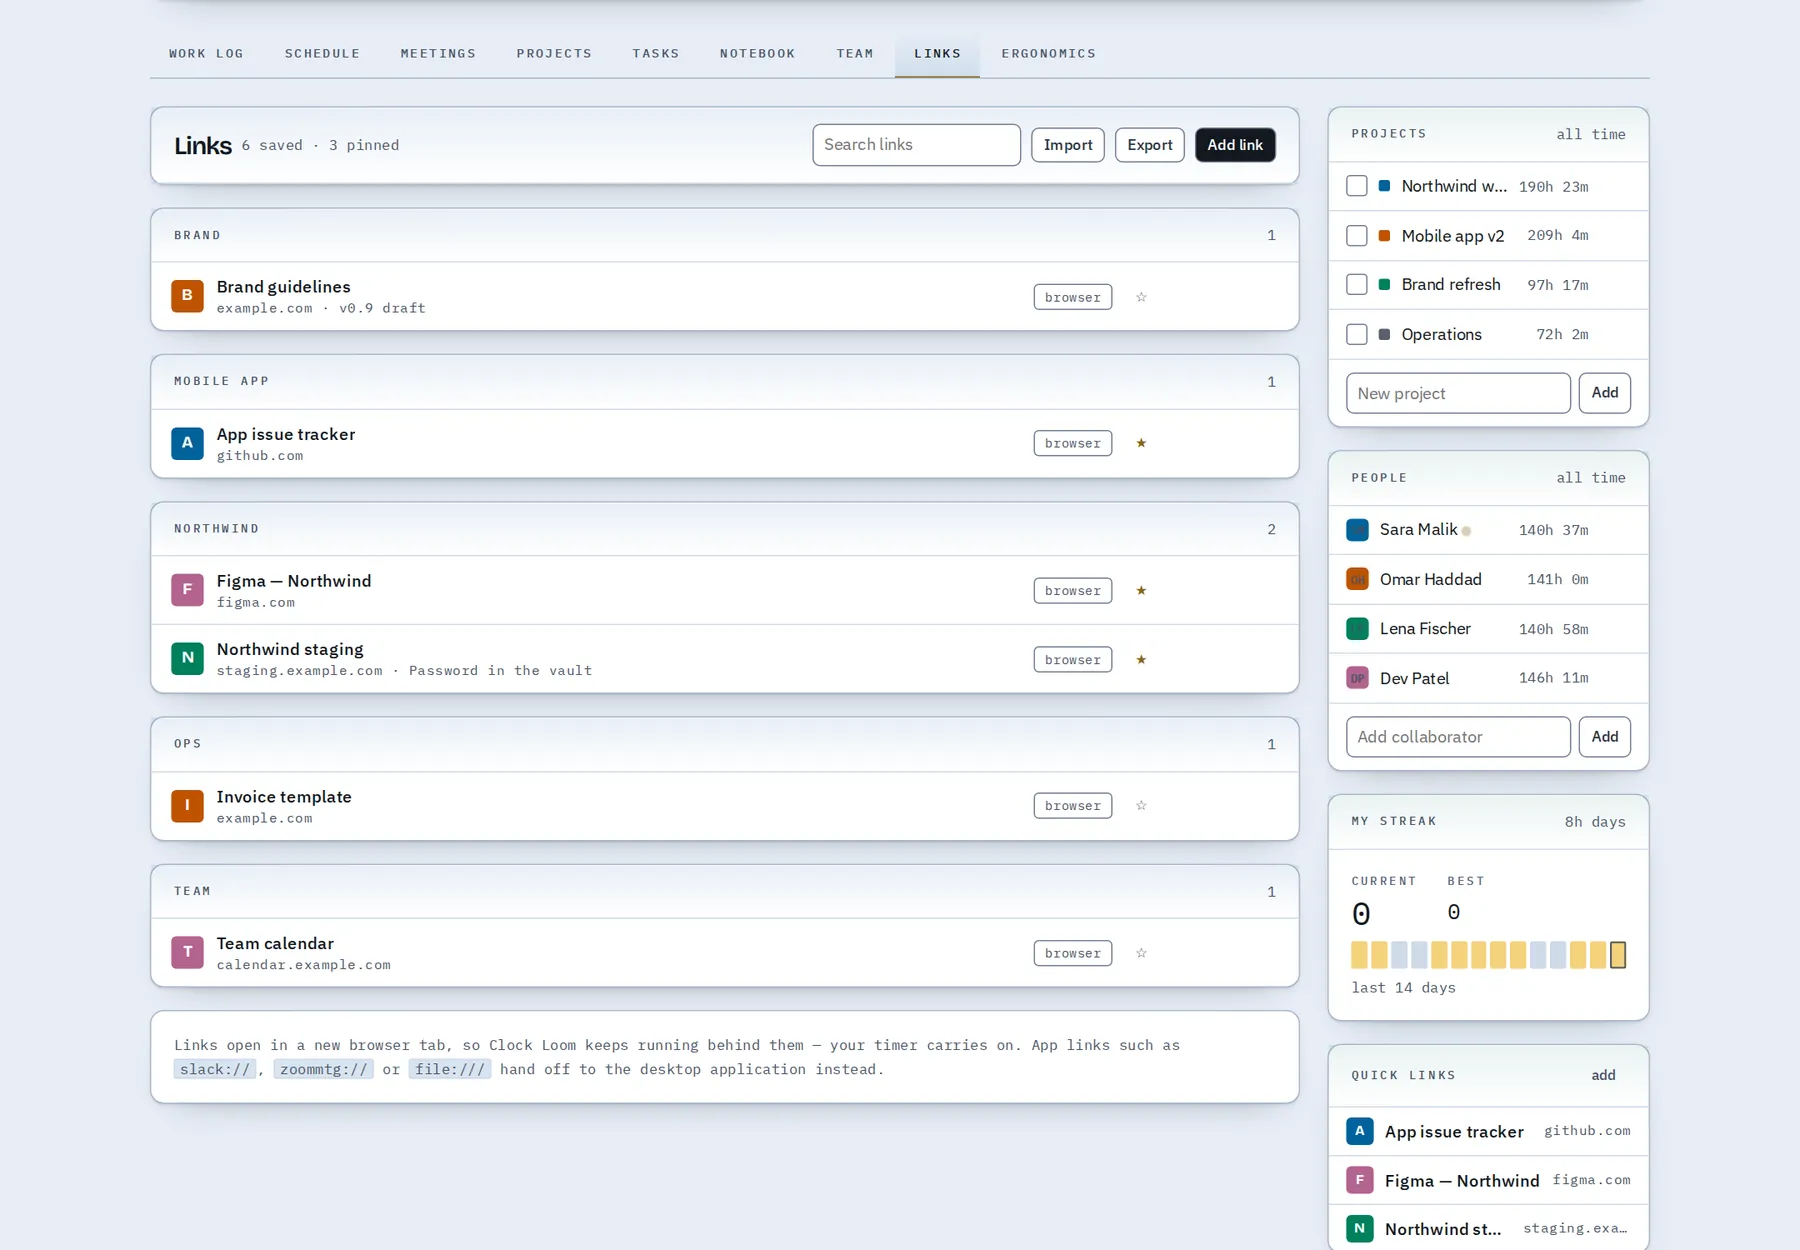
Task: Open Projects all time range selector
Action: [1591, 134]
